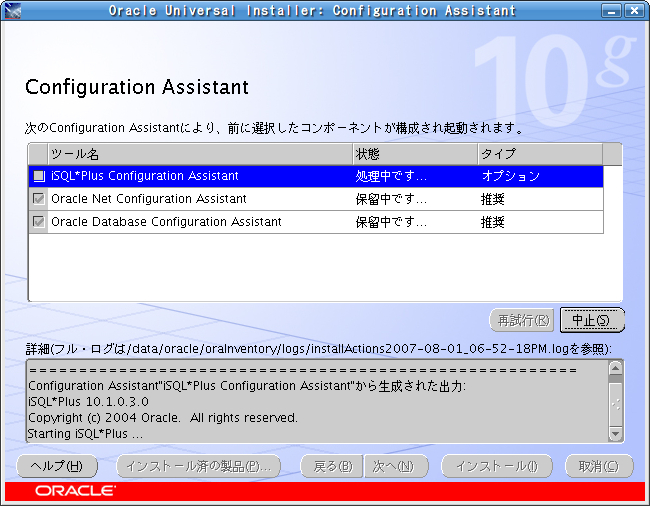Viewport: 650px width, 506px height.
Task: Click the 取消(C) cancel button
Action: [x=599, y=466]
